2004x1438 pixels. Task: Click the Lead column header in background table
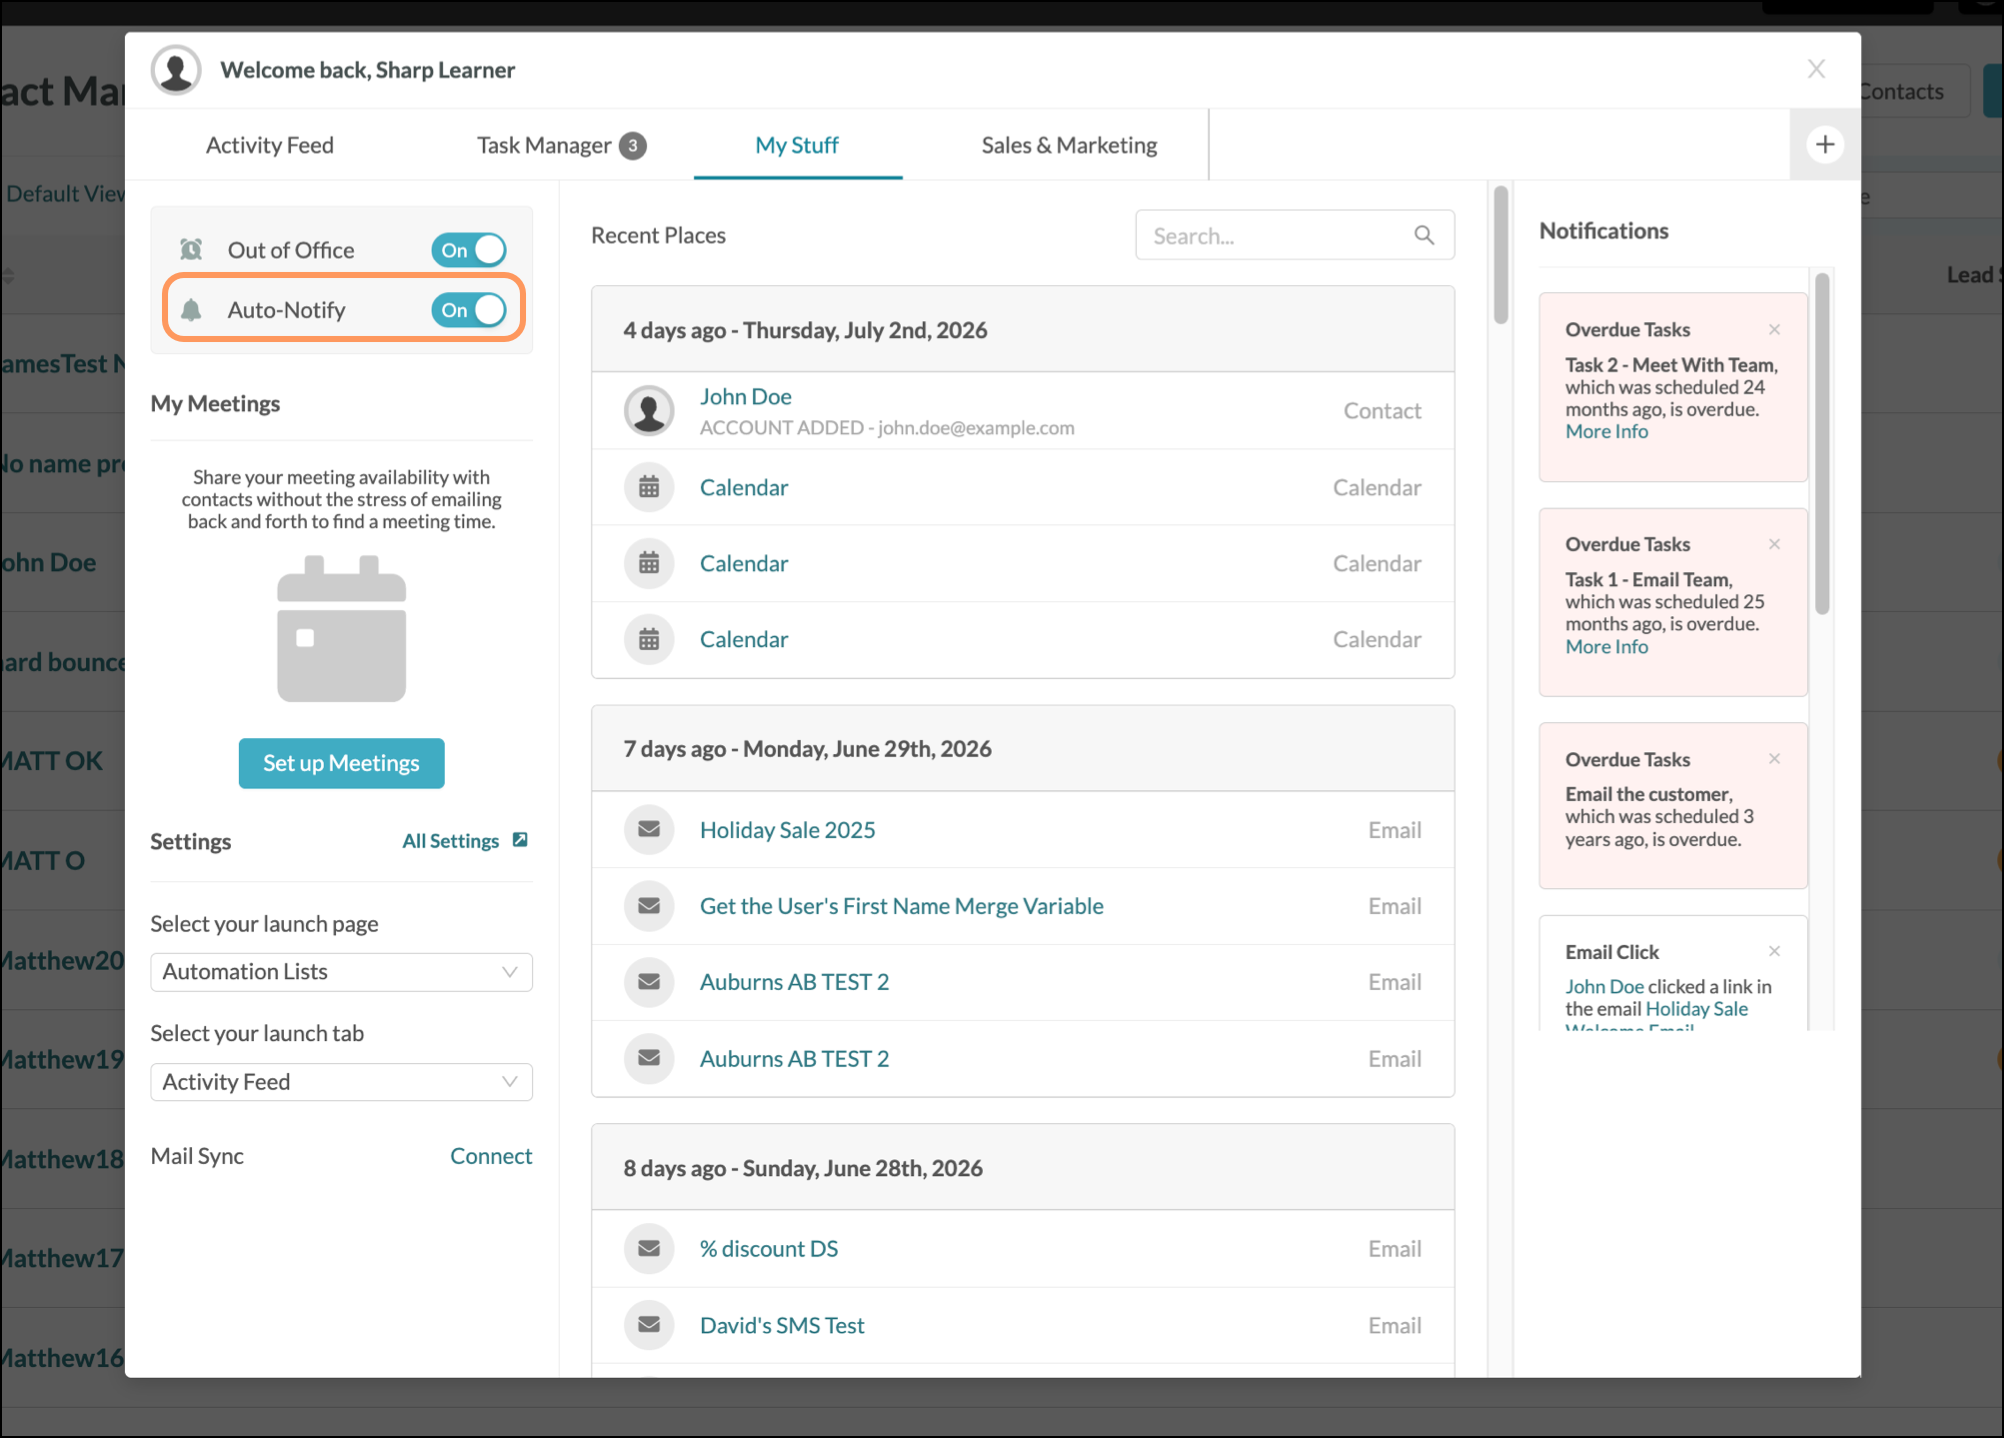point(1975,275)
